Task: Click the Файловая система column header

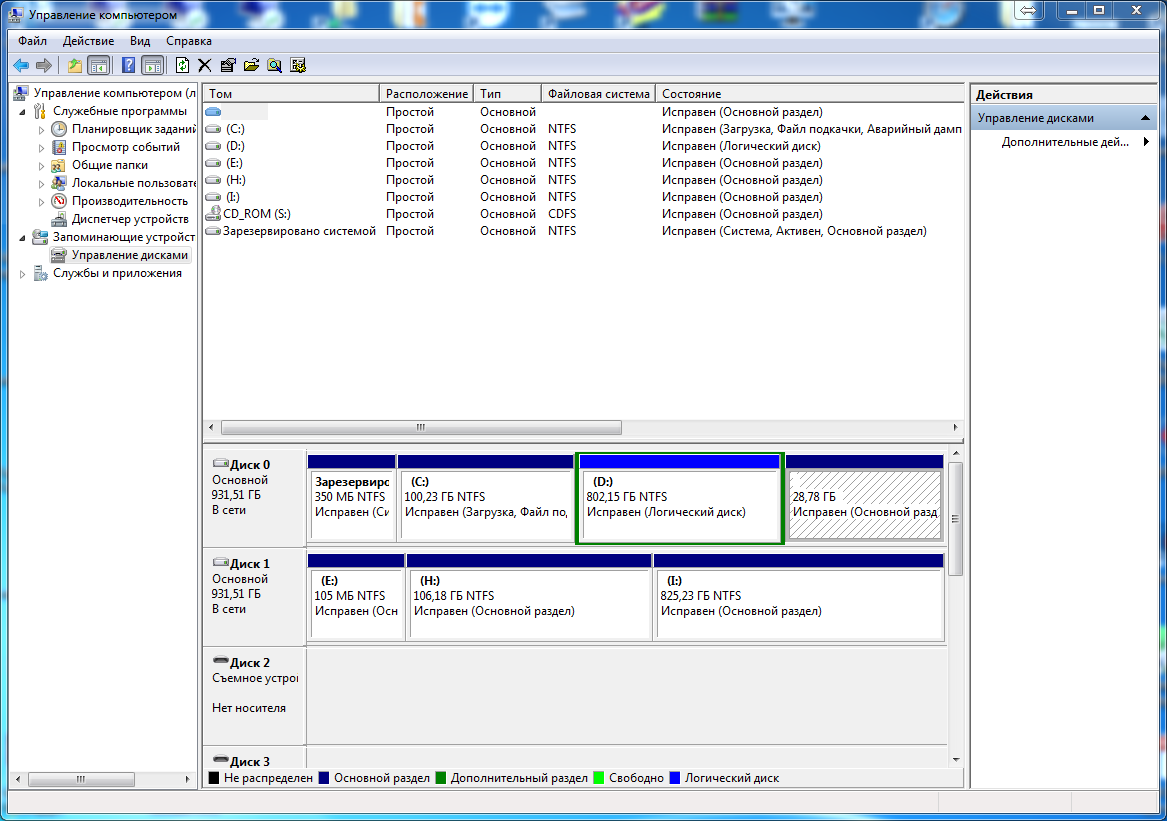Action: pos(598,93)
